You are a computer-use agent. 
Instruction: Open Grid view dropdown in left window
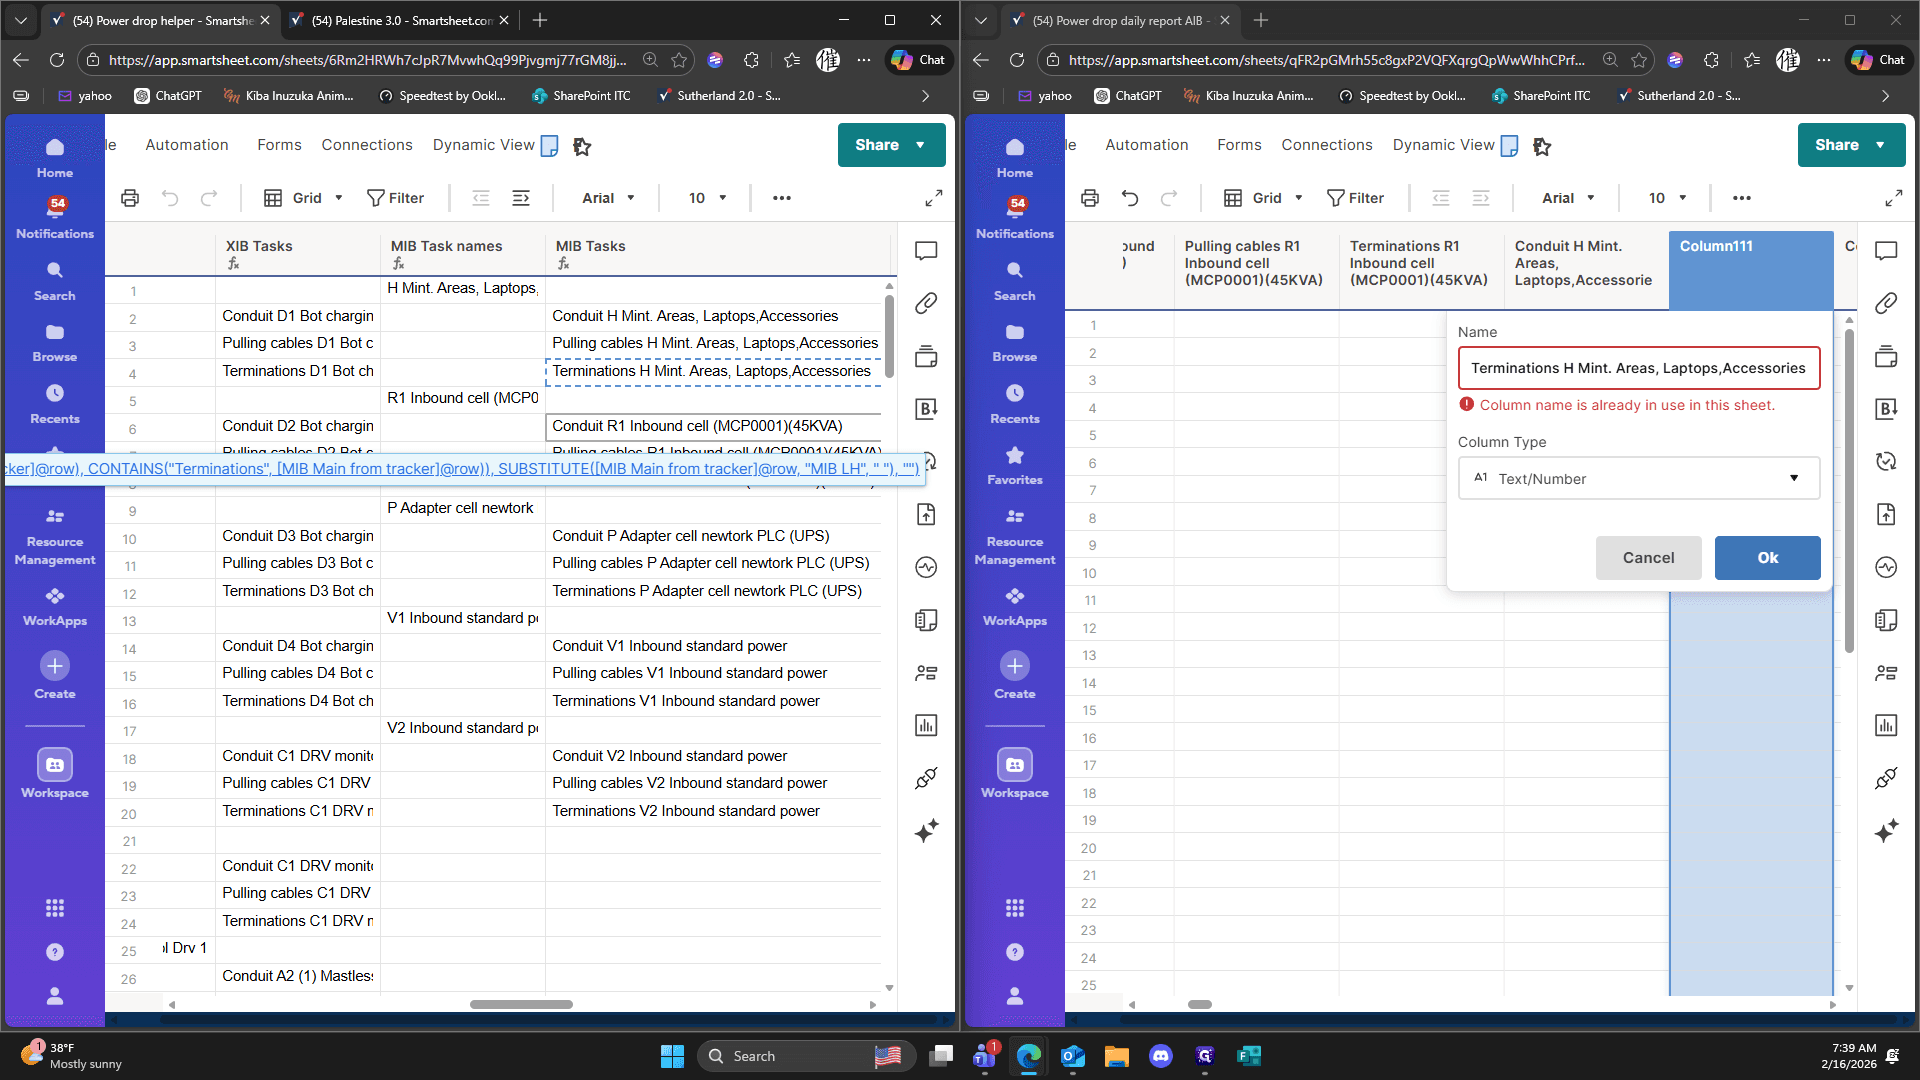[x=303, y=198]
